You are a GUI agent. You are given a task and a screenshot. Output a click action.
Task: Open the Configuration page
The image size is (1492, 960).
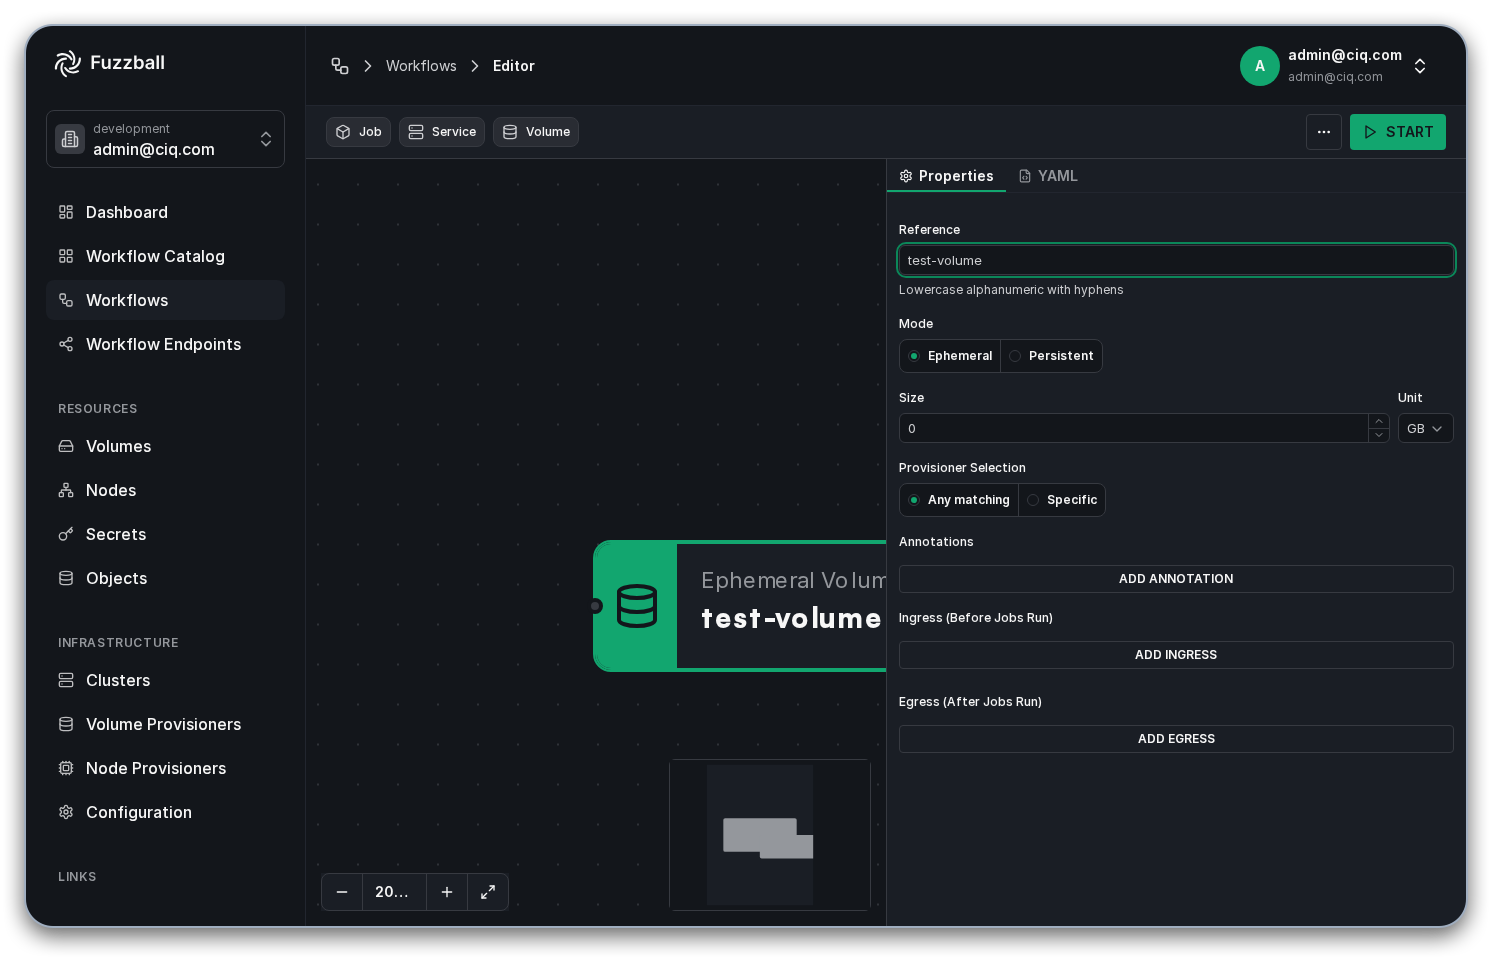point(165,812)
